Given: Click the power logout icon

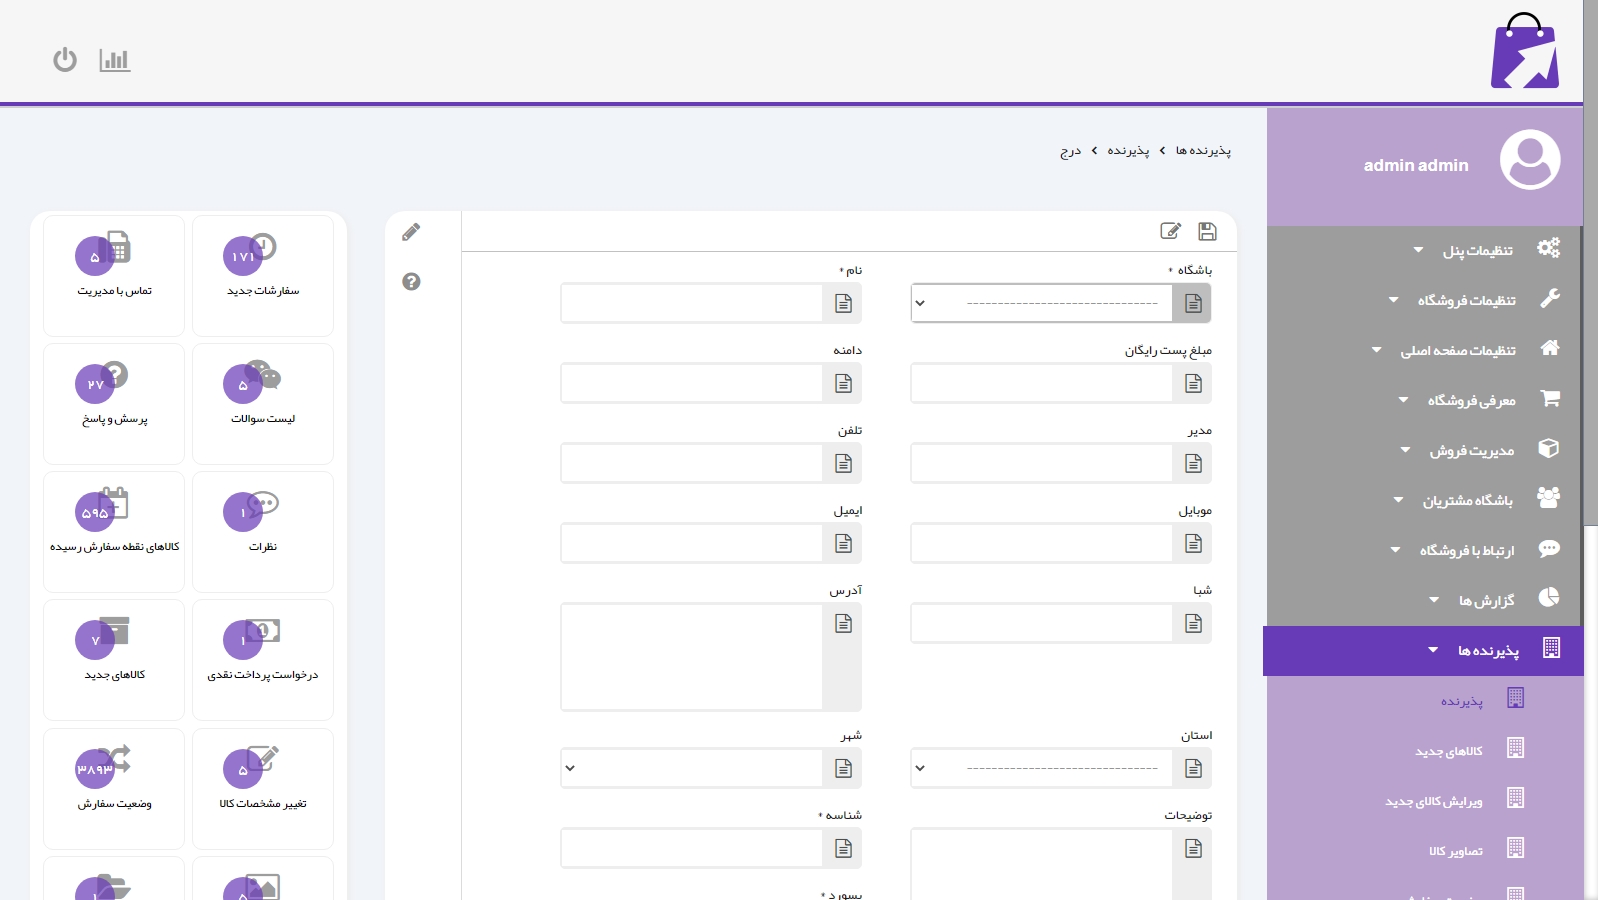Looking at the screenshot, I should [x=65, y=60].
